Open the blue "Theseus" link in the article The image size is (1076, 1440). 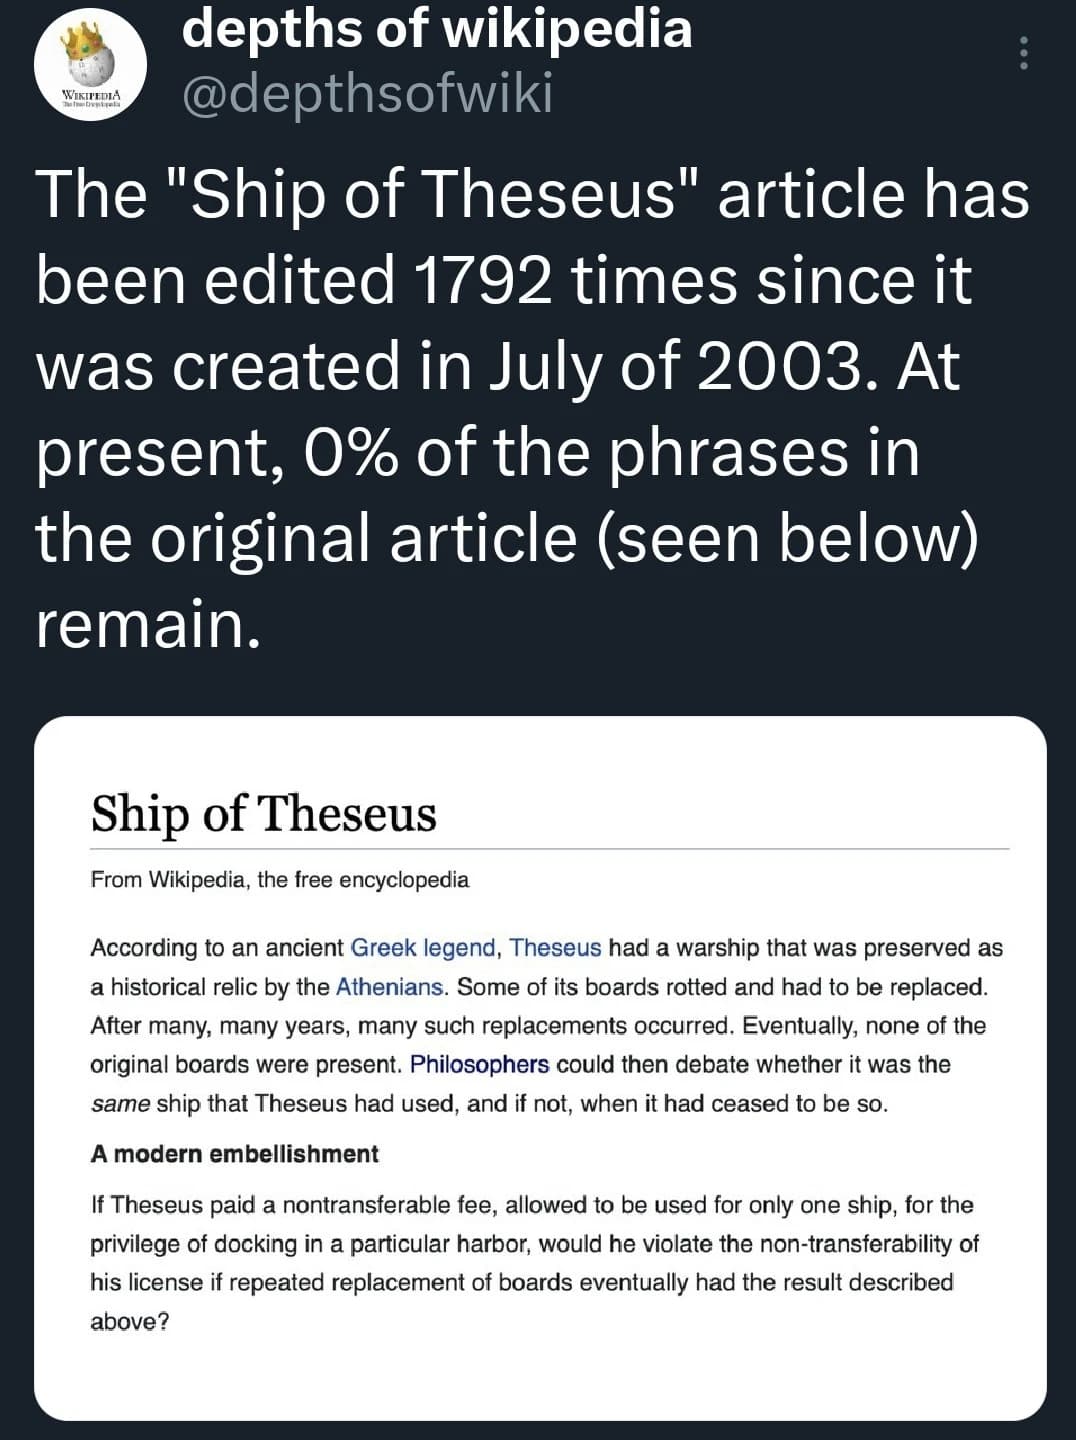point(556,947)
